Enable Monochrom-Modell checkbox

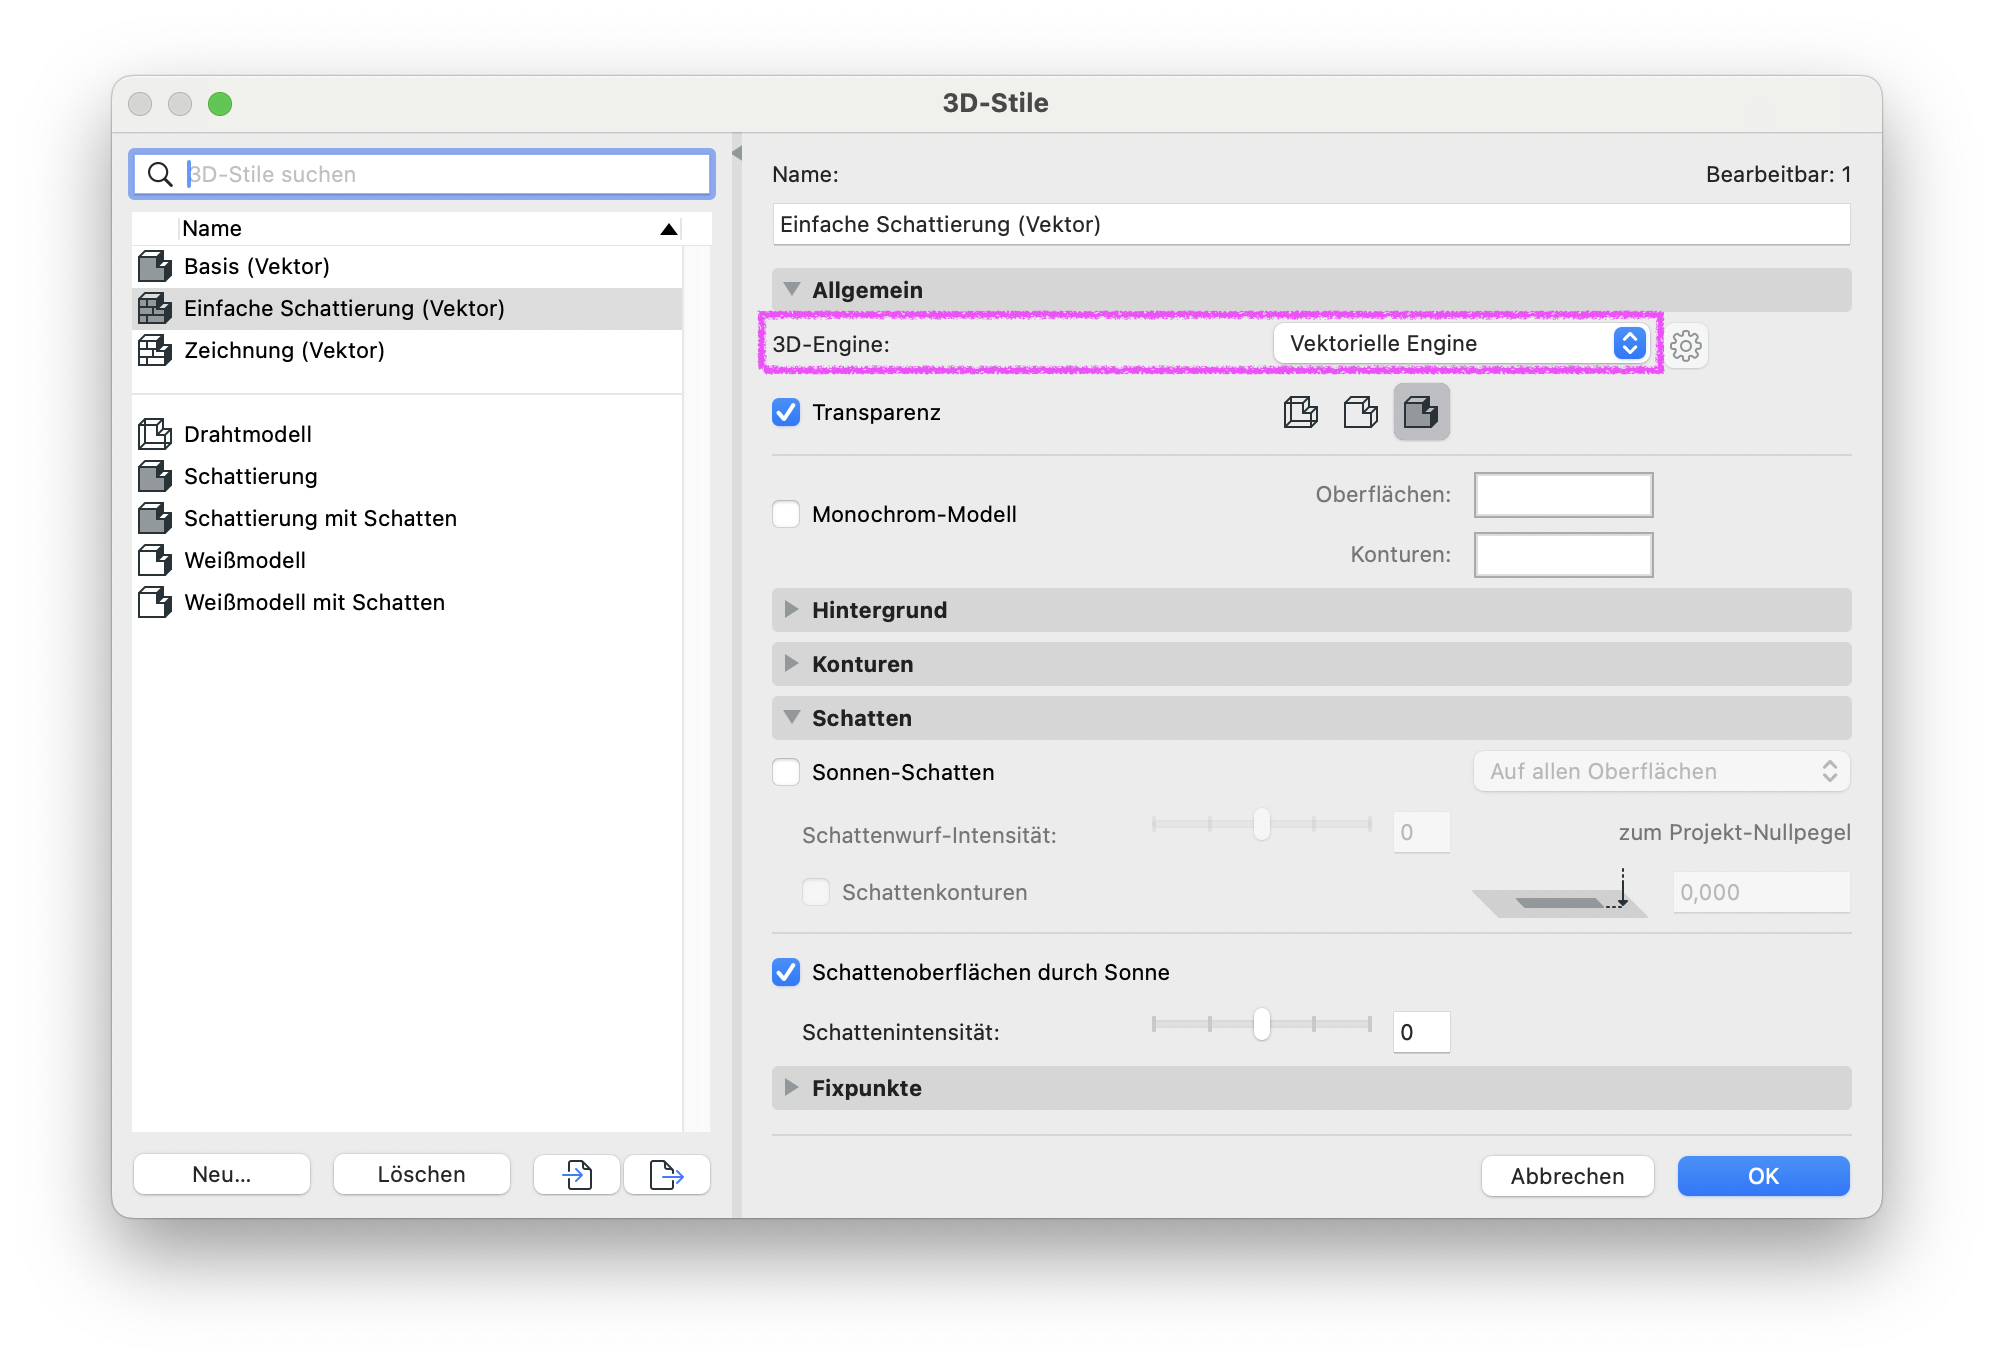point(786,514)
